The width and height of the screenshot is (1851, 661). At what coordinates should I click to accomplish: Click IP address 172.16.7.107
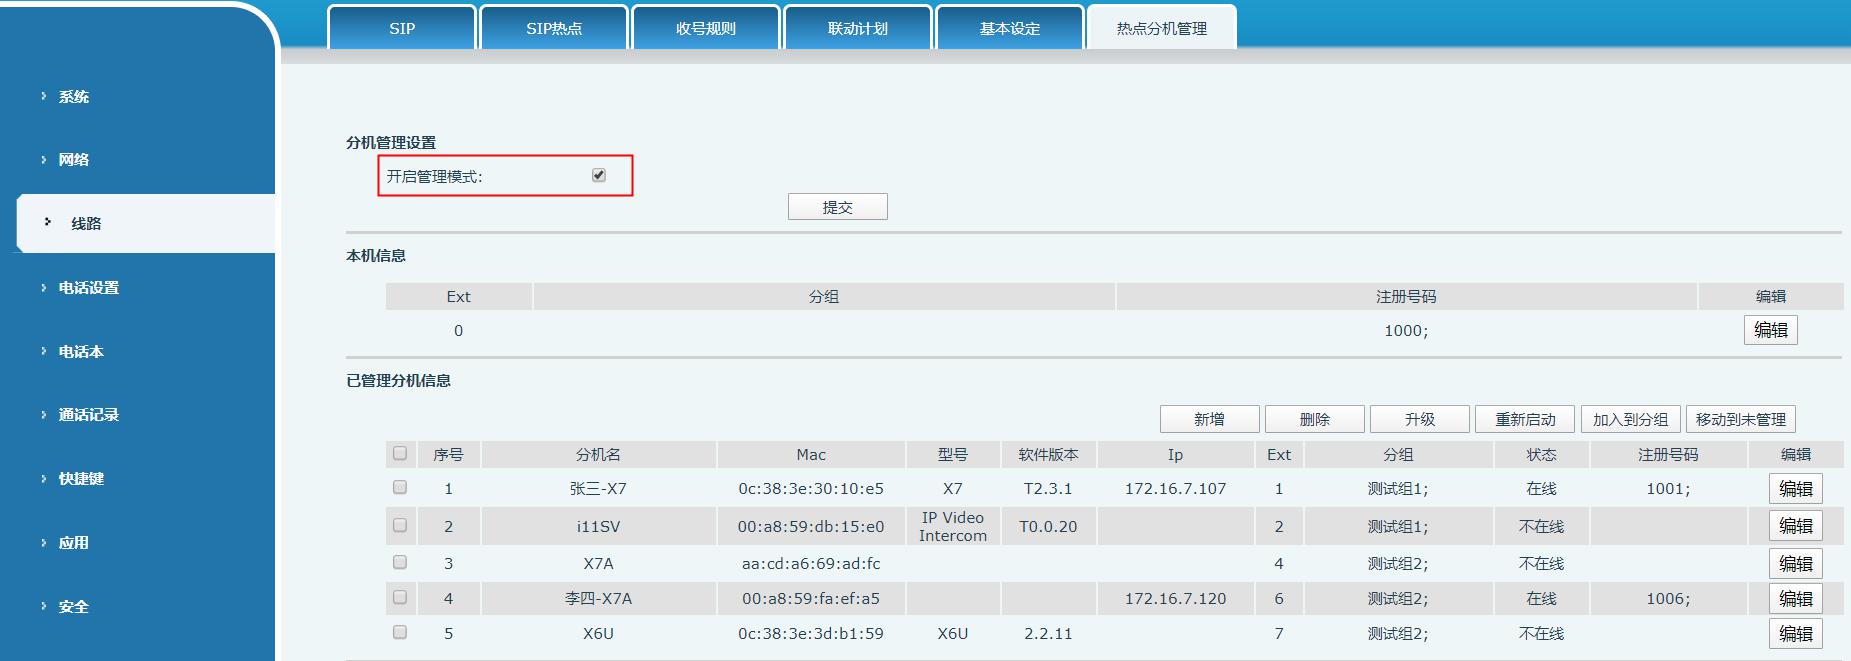[1175, 489]
